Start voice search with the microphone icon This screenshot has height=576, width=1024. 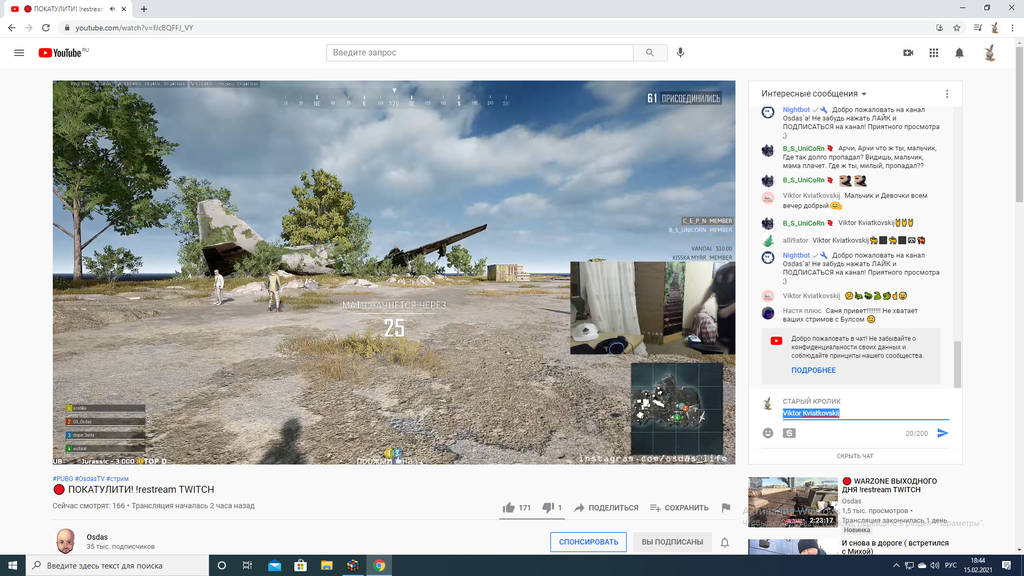pyautogui.click(x=681, y=53)
